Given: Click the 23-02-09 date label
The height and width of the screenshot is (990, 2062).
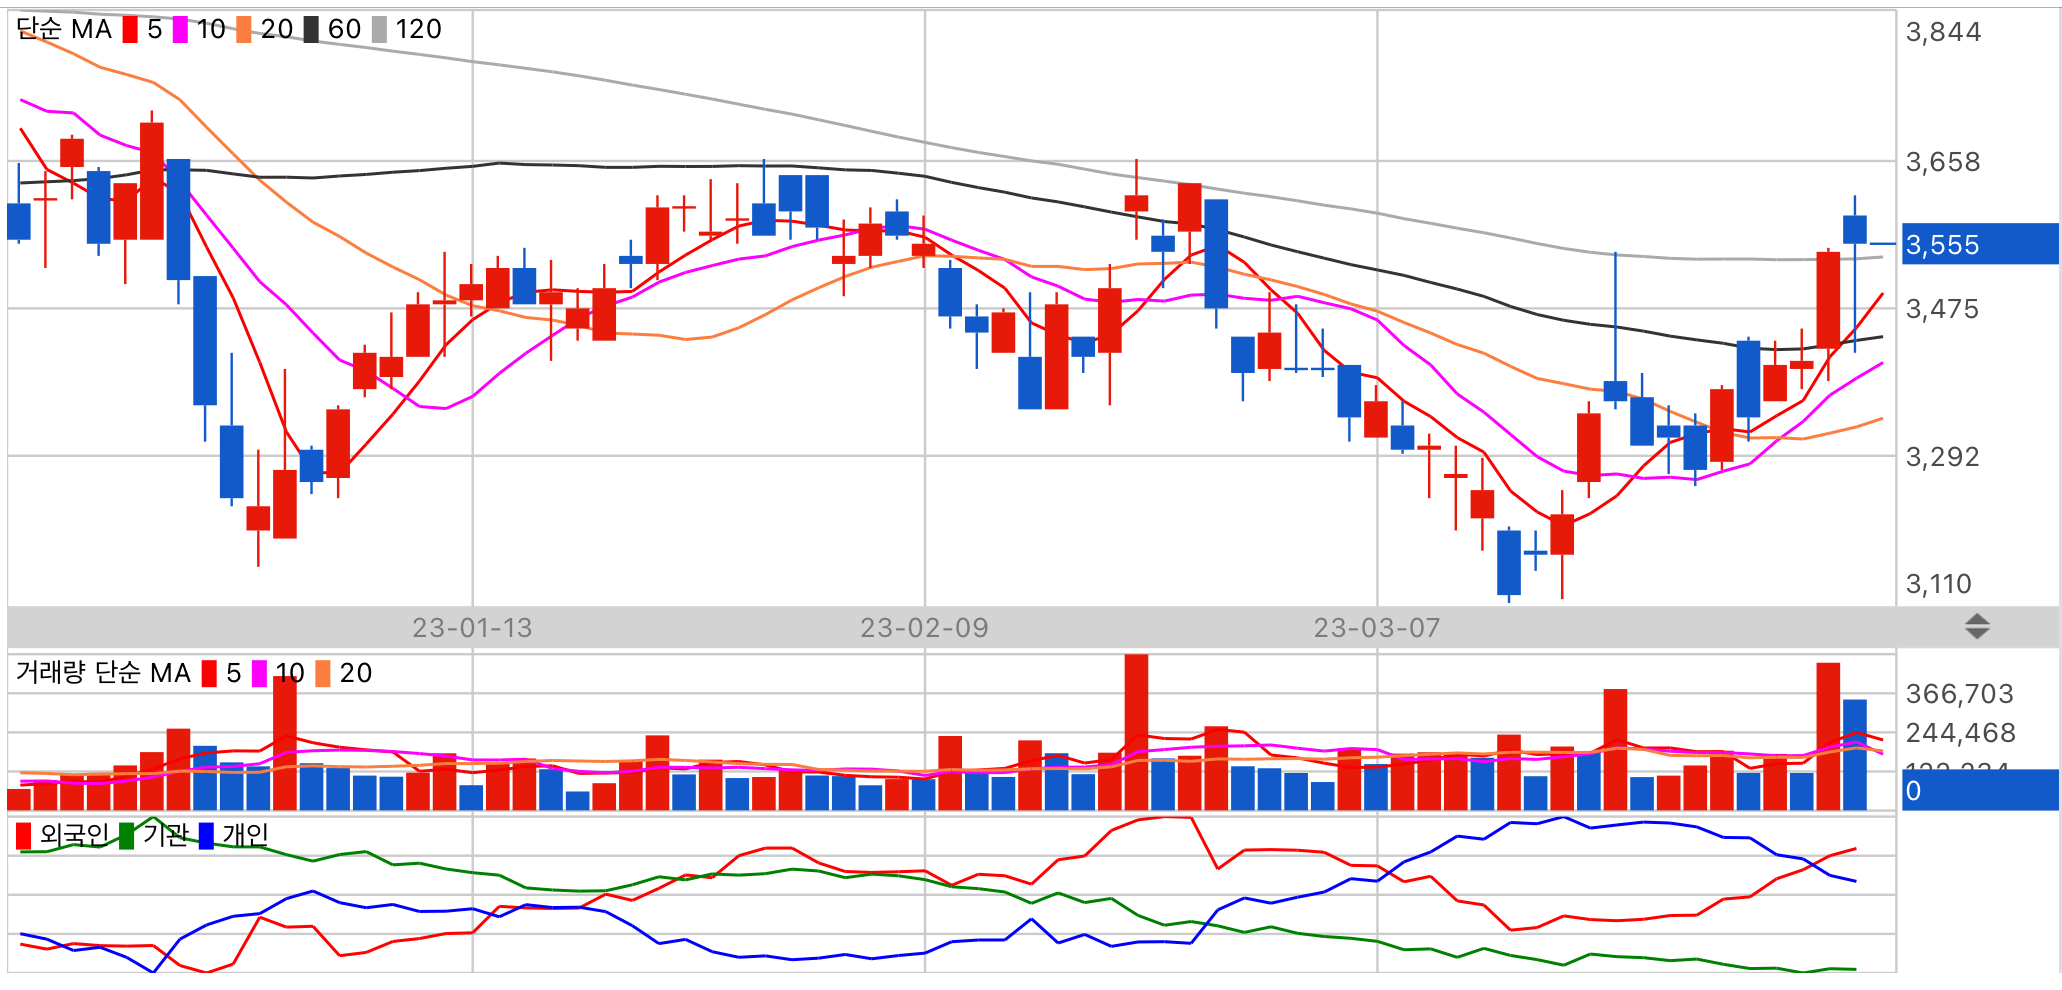Looking at the screenshot, I should 924,628.
